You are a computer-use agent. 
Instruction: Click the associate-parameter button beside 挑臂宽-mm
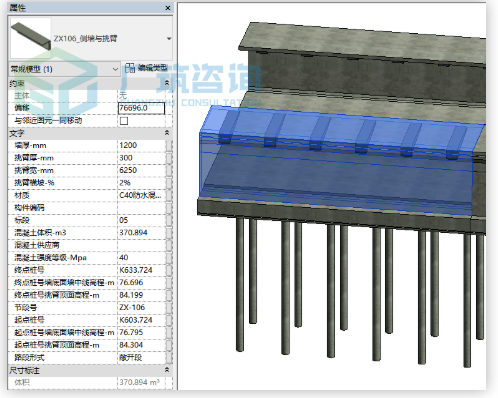[169, 170]
